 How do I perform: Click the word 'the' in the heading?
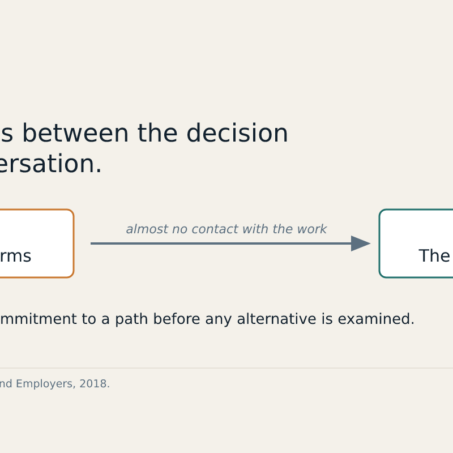(x=157, y=133)
